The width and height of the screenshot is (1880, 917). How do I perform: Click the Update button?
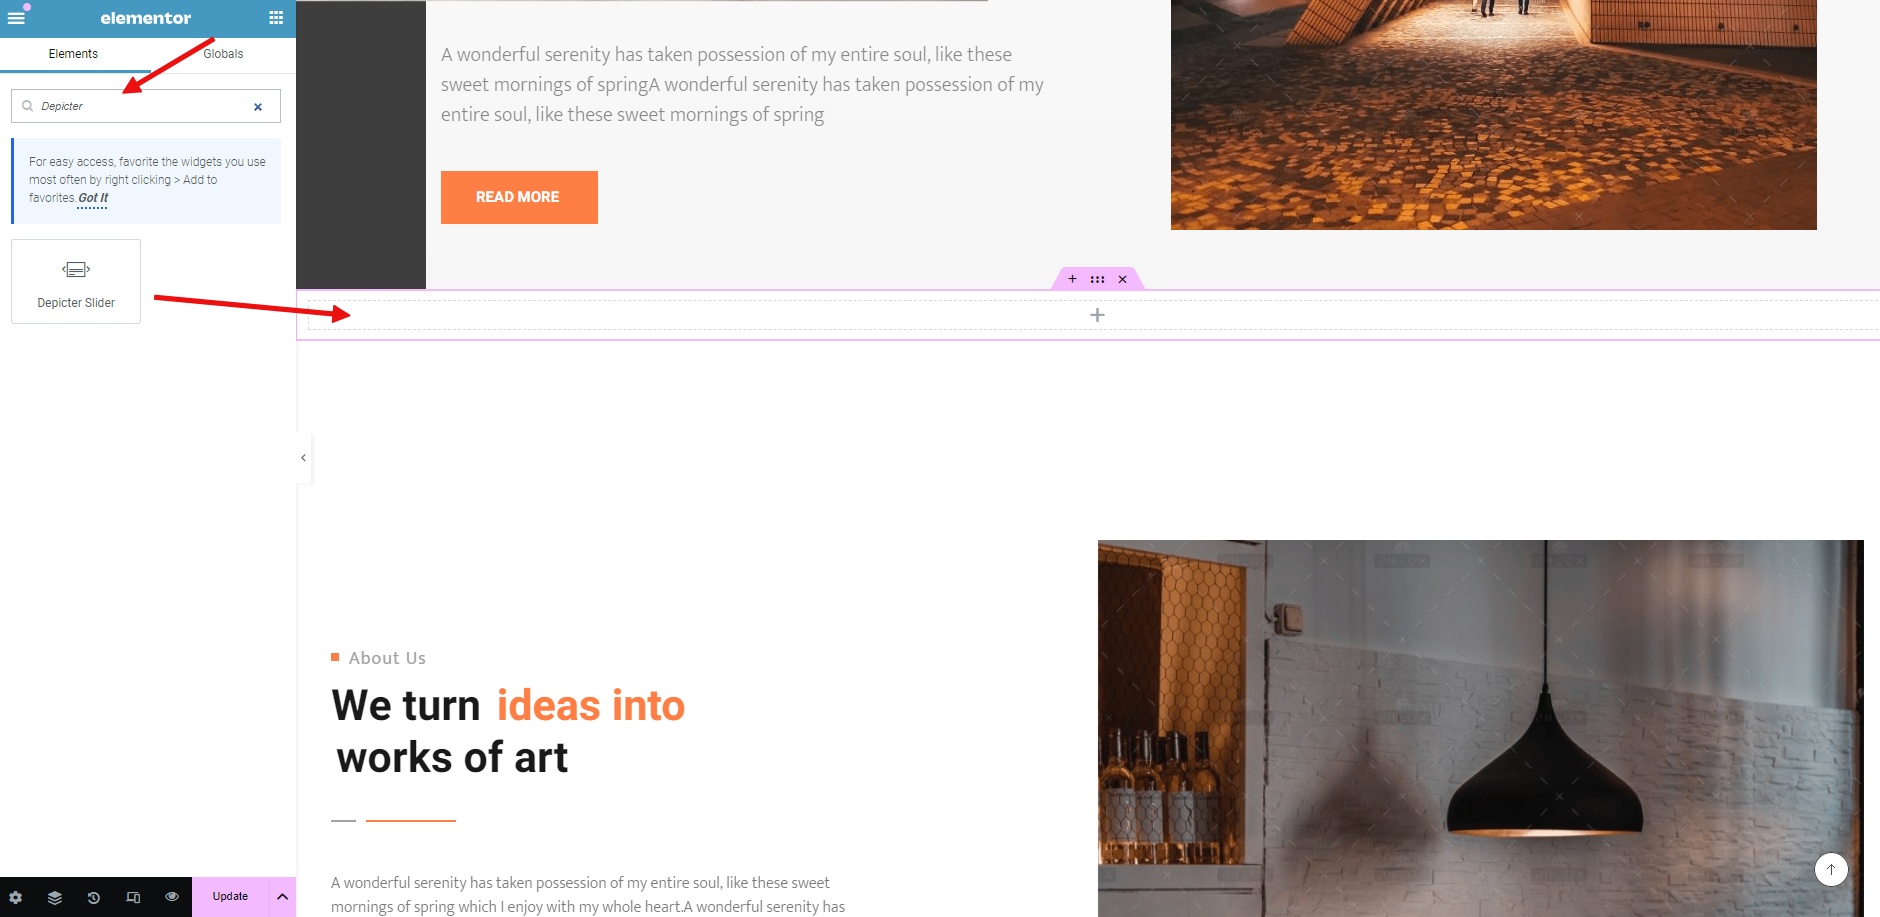pos(230,897)
